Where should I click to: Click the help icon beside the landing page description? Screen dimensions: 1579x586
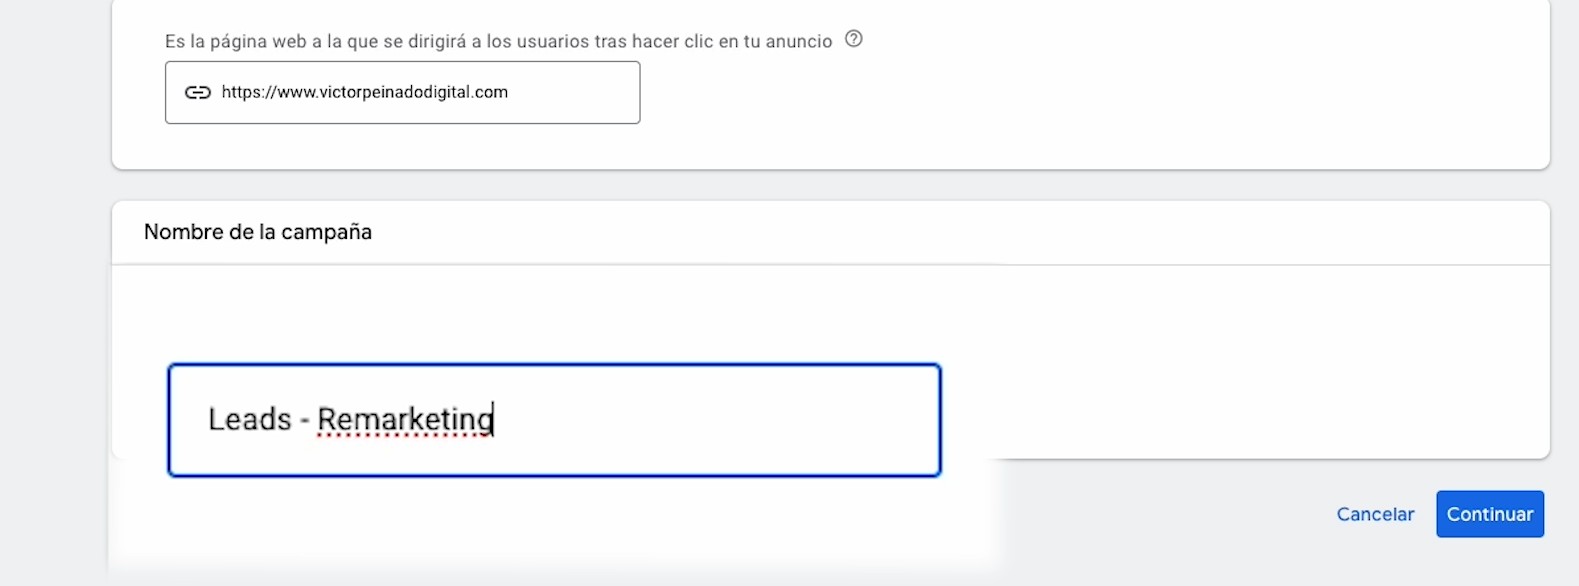[x=853, y=39]
